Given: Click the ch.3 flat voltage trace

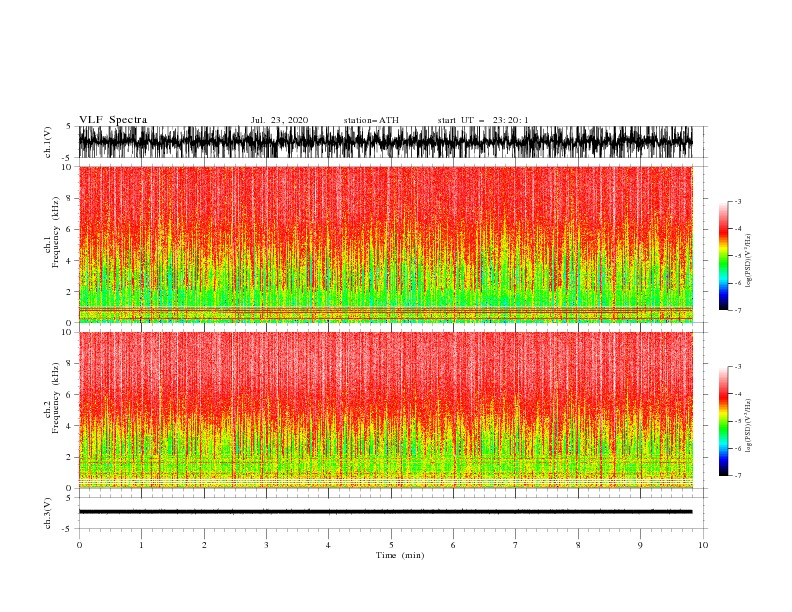Looking at the screenshot, I should pyautogui.click(x=385, y=512).
